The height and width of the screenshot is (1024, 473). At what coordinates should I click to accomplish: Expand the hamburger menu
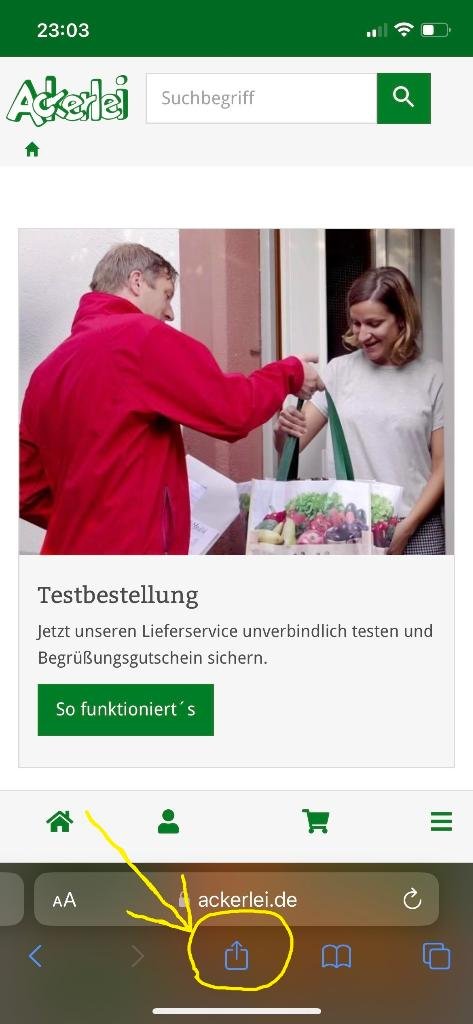442,821
